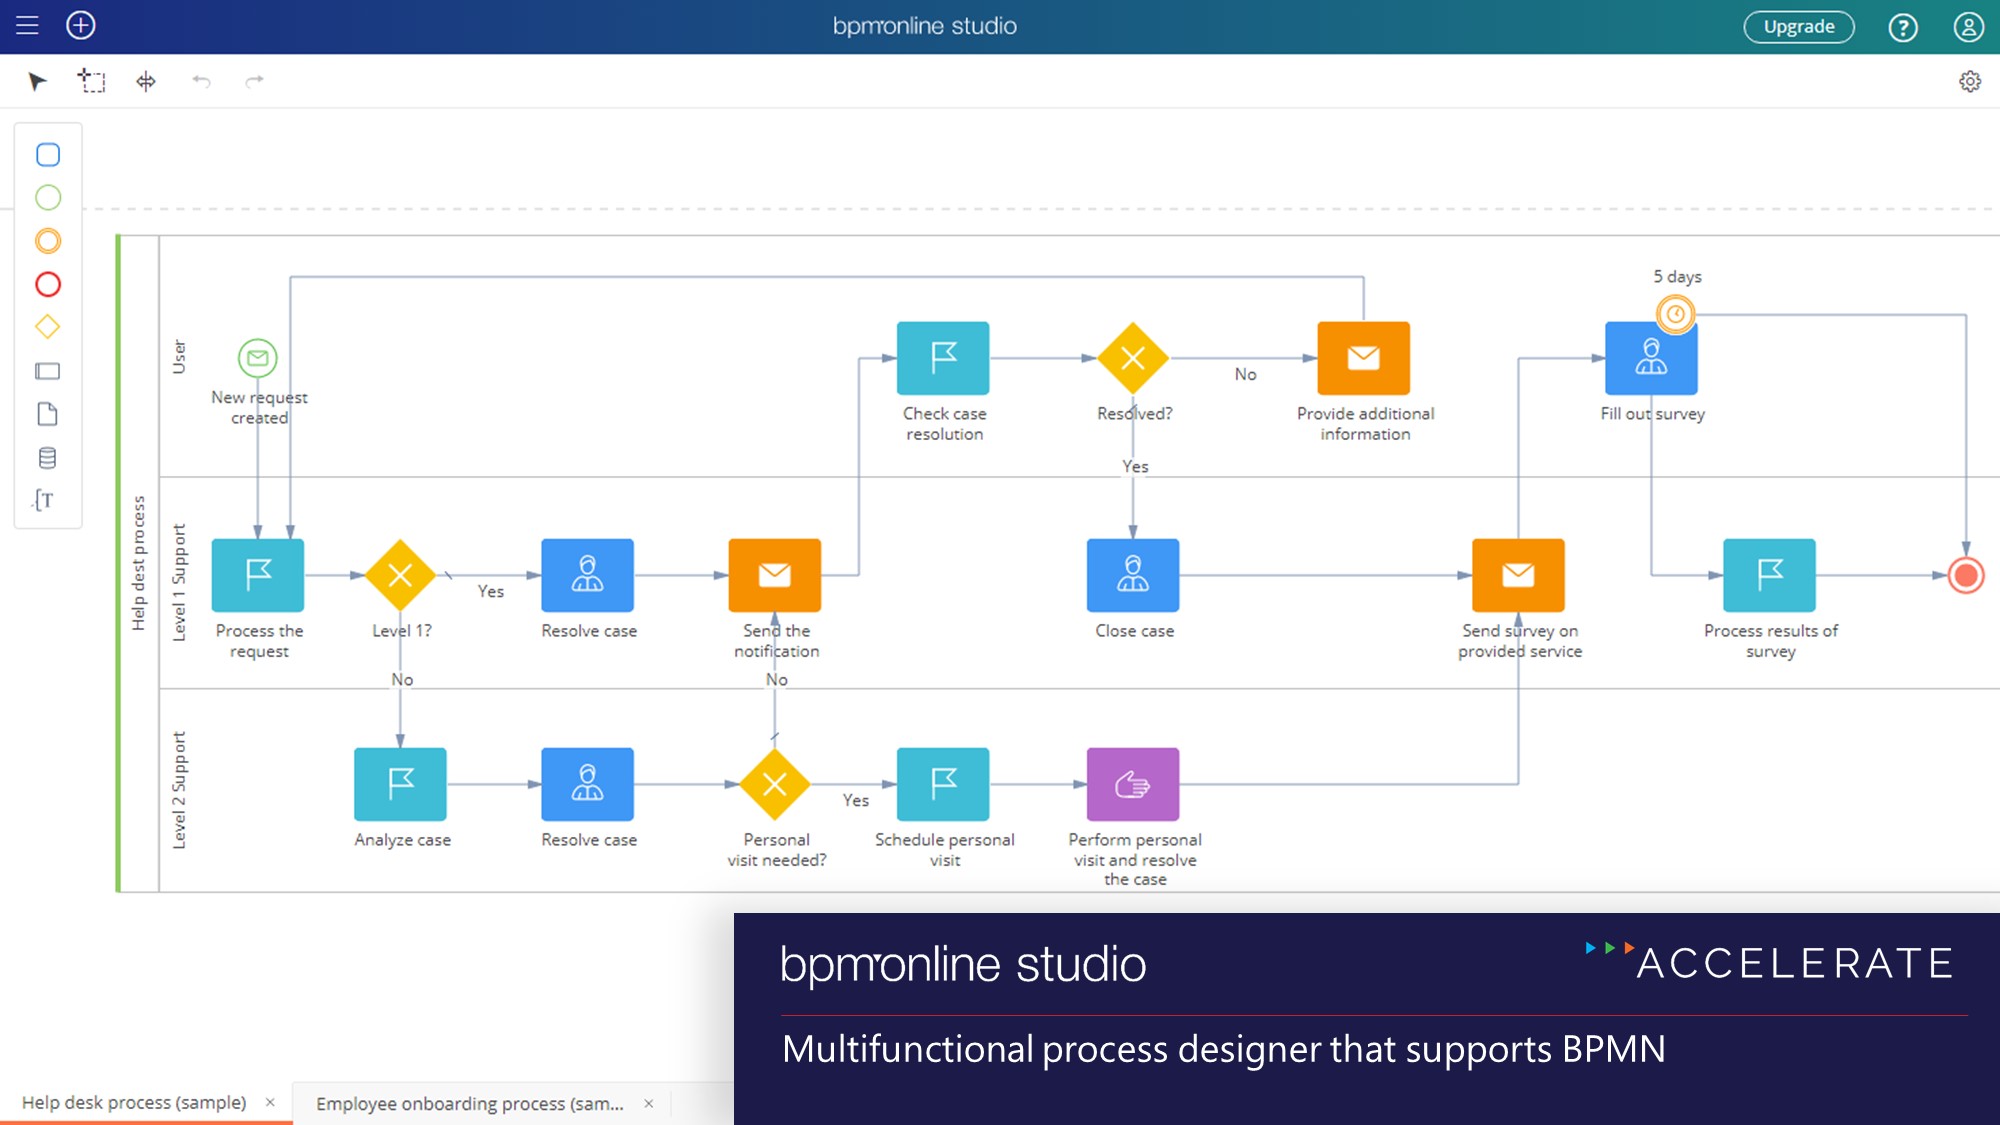The width and height of the screenshot is (2000, 1125).
Task: Click the 'No' label after Resolved? gateway
Action: [x=1245, y=374]
